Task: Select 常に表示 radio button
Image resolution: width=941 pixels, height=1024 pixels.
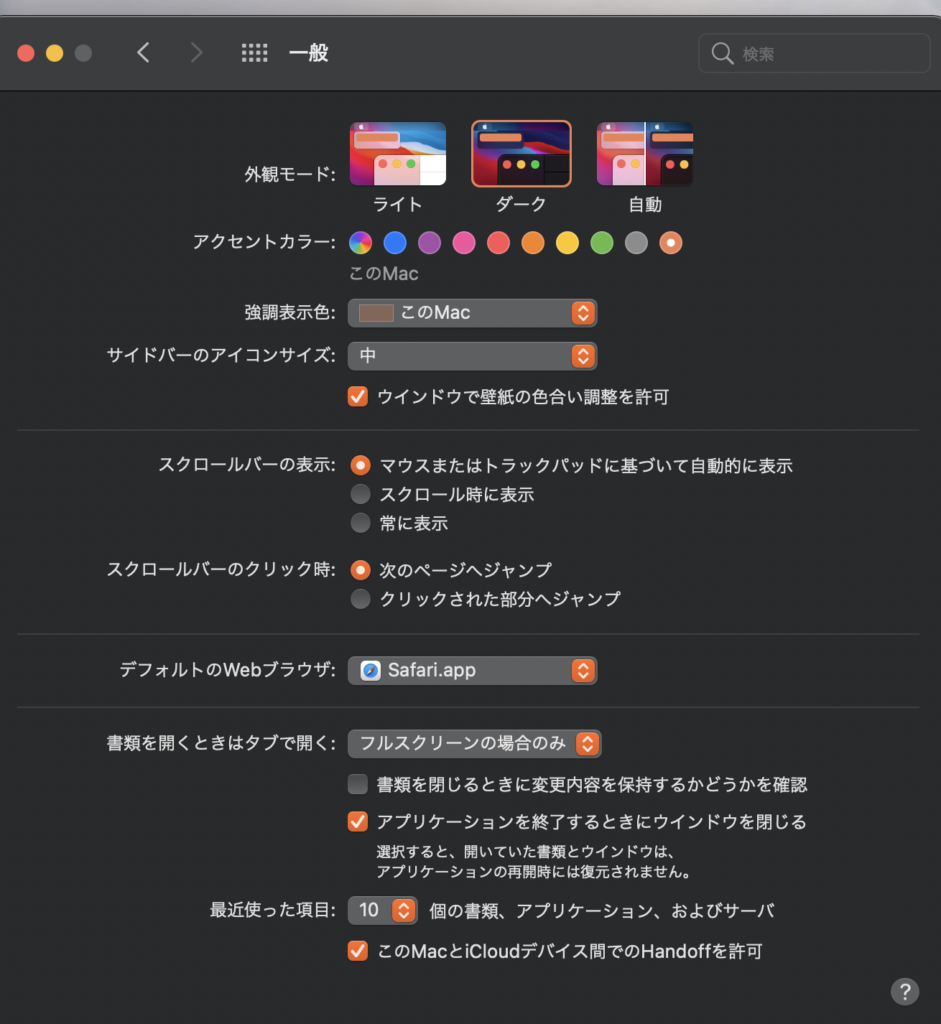Action: click(x=360, y=523)
